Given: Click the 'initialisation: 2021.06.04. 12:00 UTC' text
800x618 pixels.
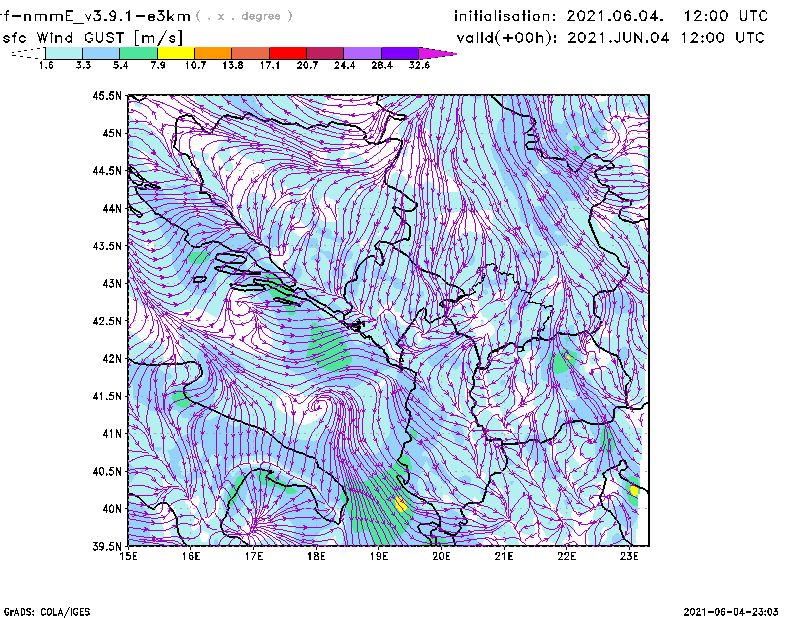Looking at the screenshot, I should (x=611, y=16).
